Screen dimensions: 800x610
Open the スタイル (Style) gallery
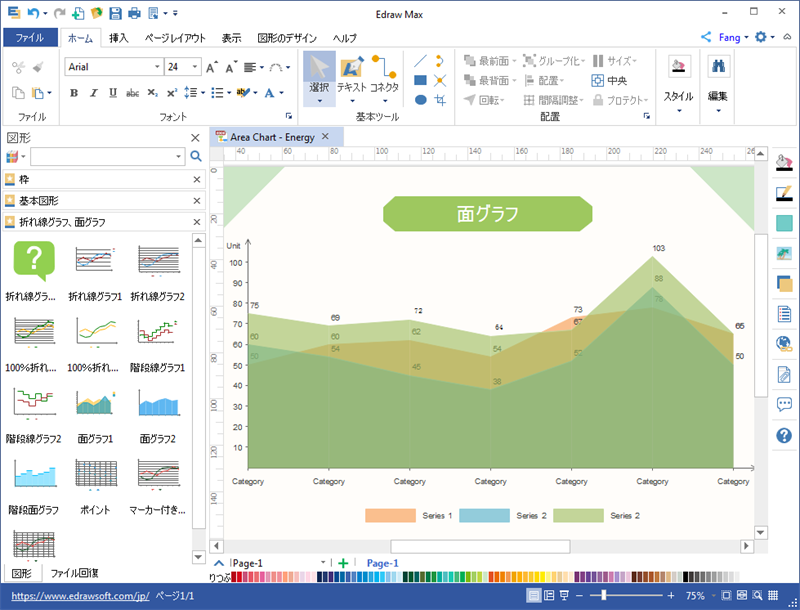[x=679, y=80]
